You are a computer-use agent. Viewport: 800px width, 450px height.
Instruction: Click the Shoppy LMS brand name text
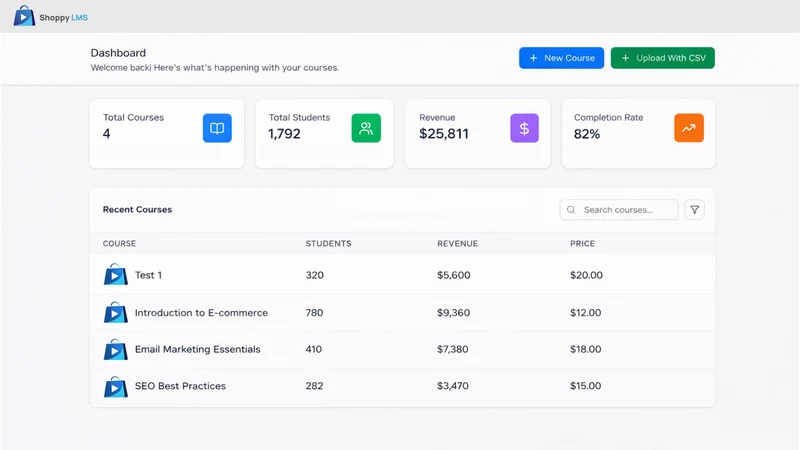coord(63,17)
